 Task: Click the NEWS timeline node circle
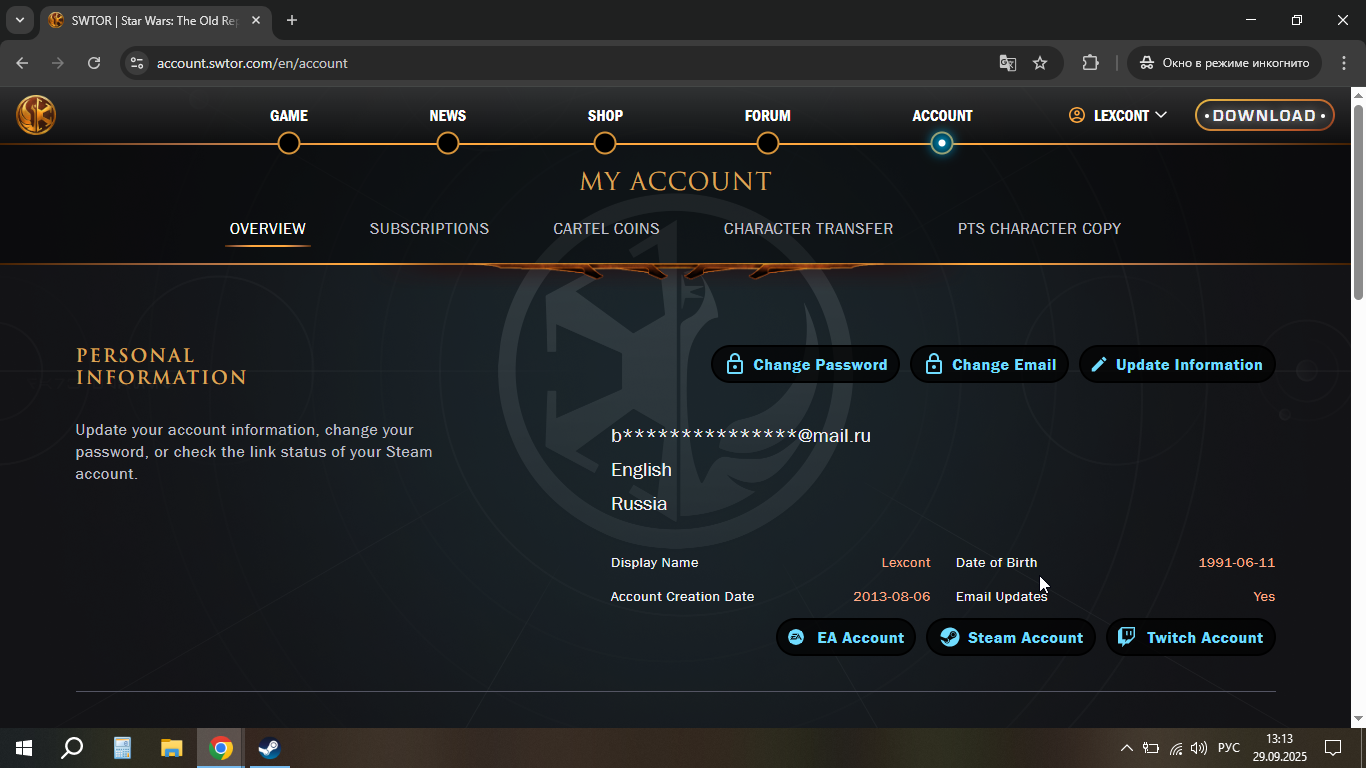(448, 144)
